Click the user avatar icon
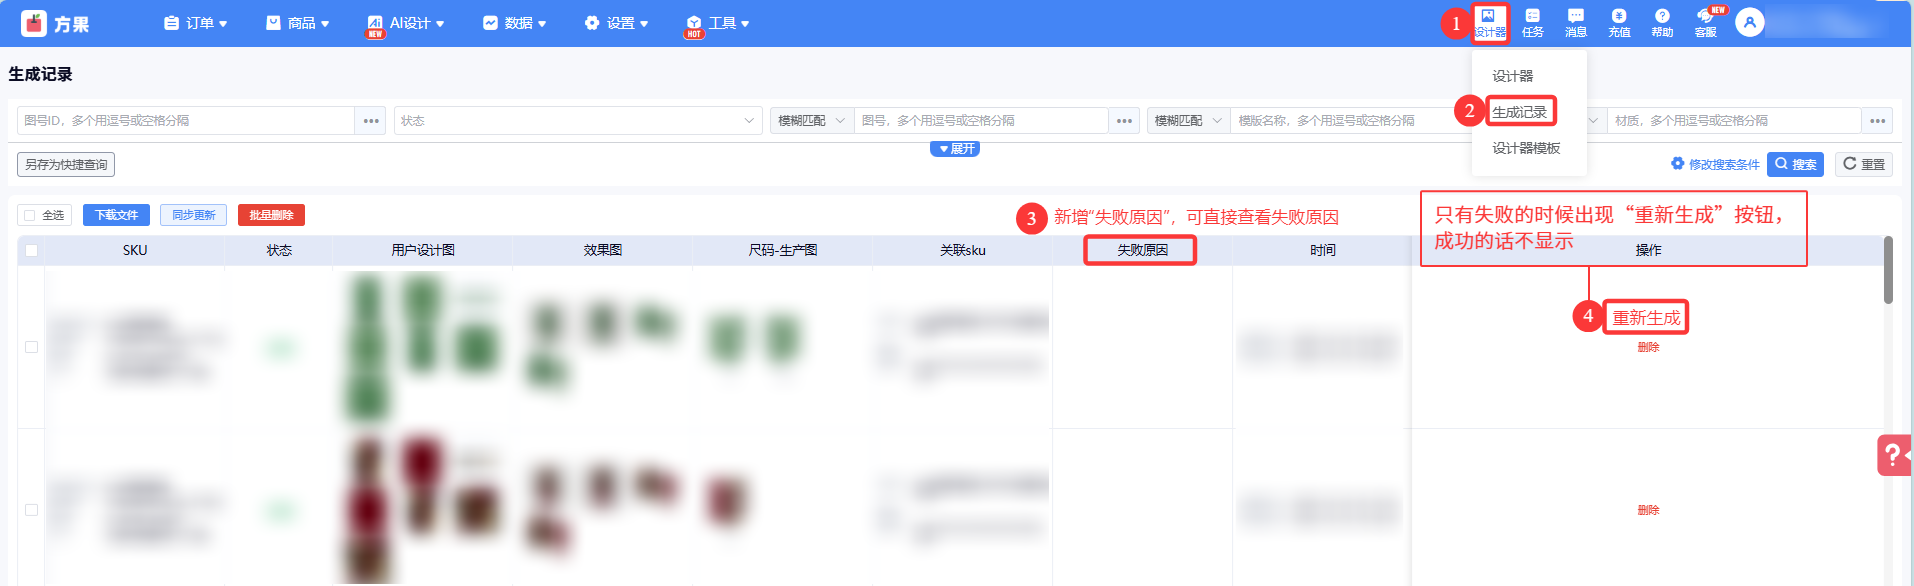 tap(1749, 22)
